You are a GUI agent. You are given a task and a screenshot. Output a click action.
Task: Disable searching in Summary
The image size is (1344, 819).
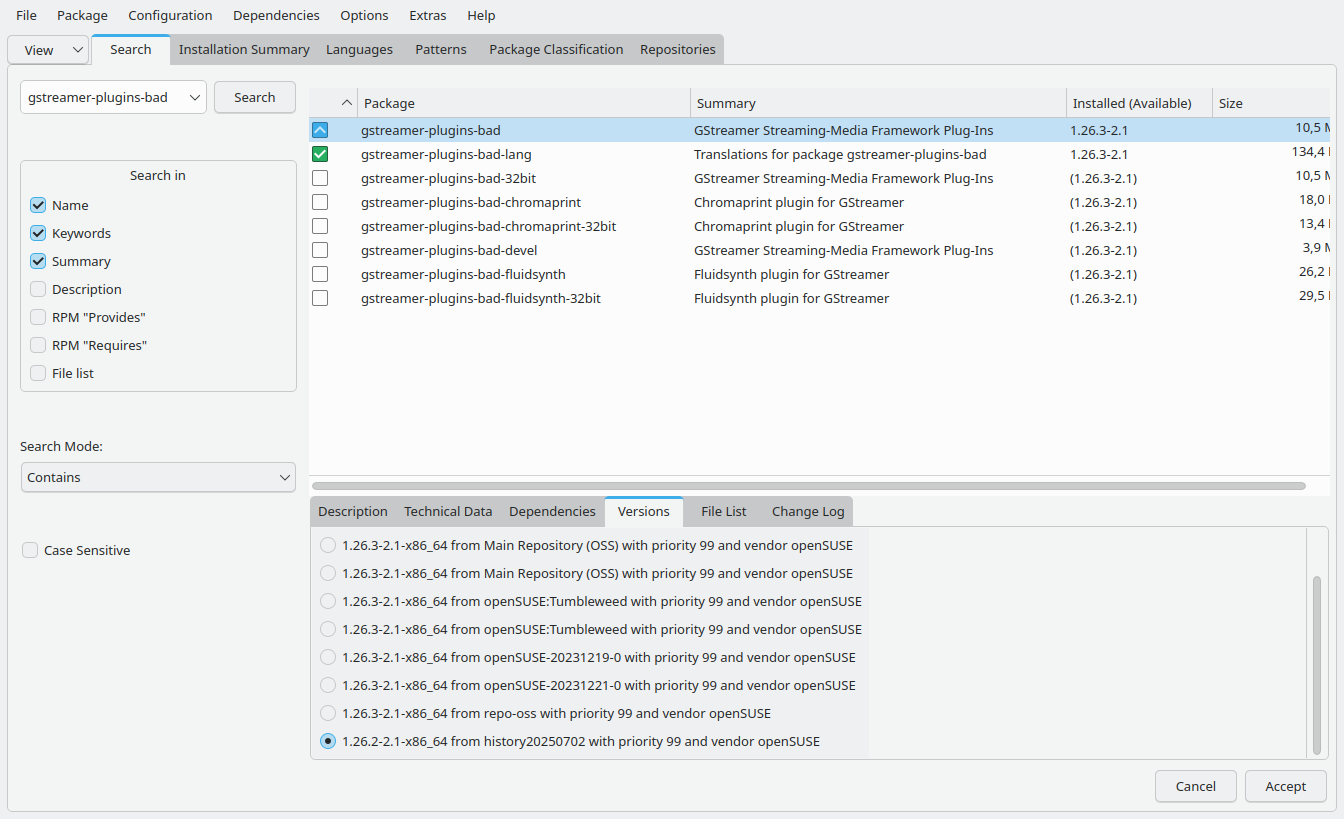pos(38,261)
